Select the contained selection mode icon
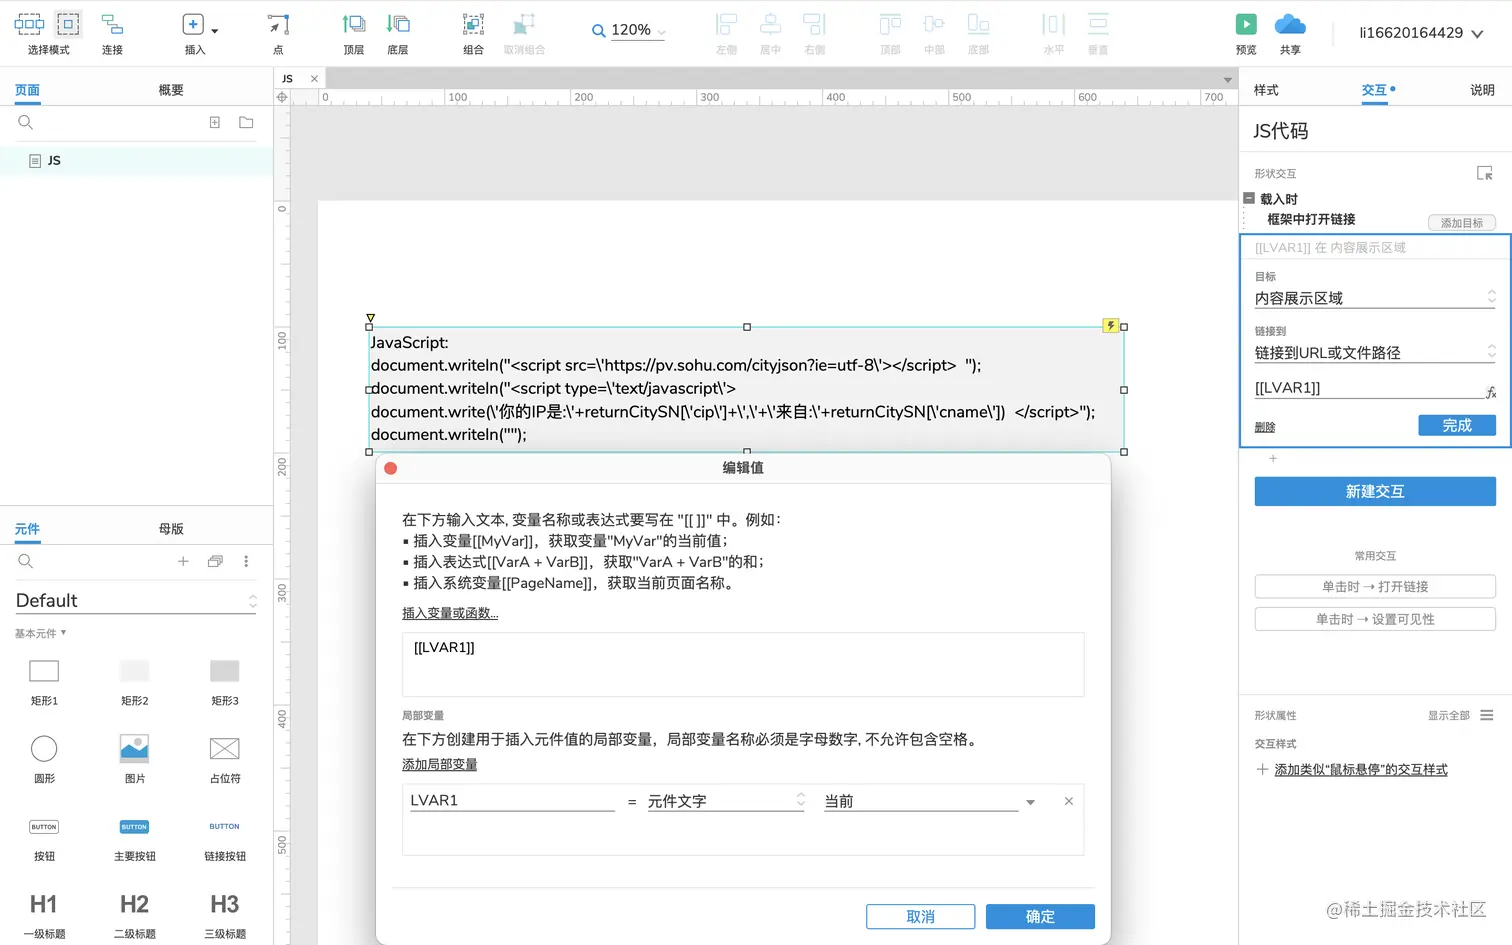 click(x=68, y=24)
